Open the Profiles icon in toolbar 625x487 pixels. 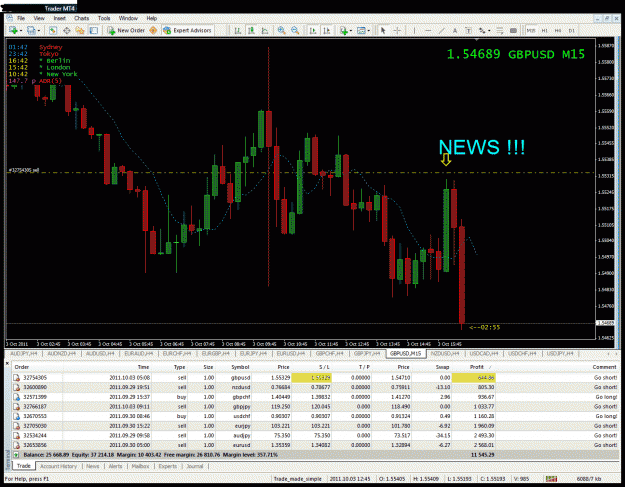coord(31,31)
